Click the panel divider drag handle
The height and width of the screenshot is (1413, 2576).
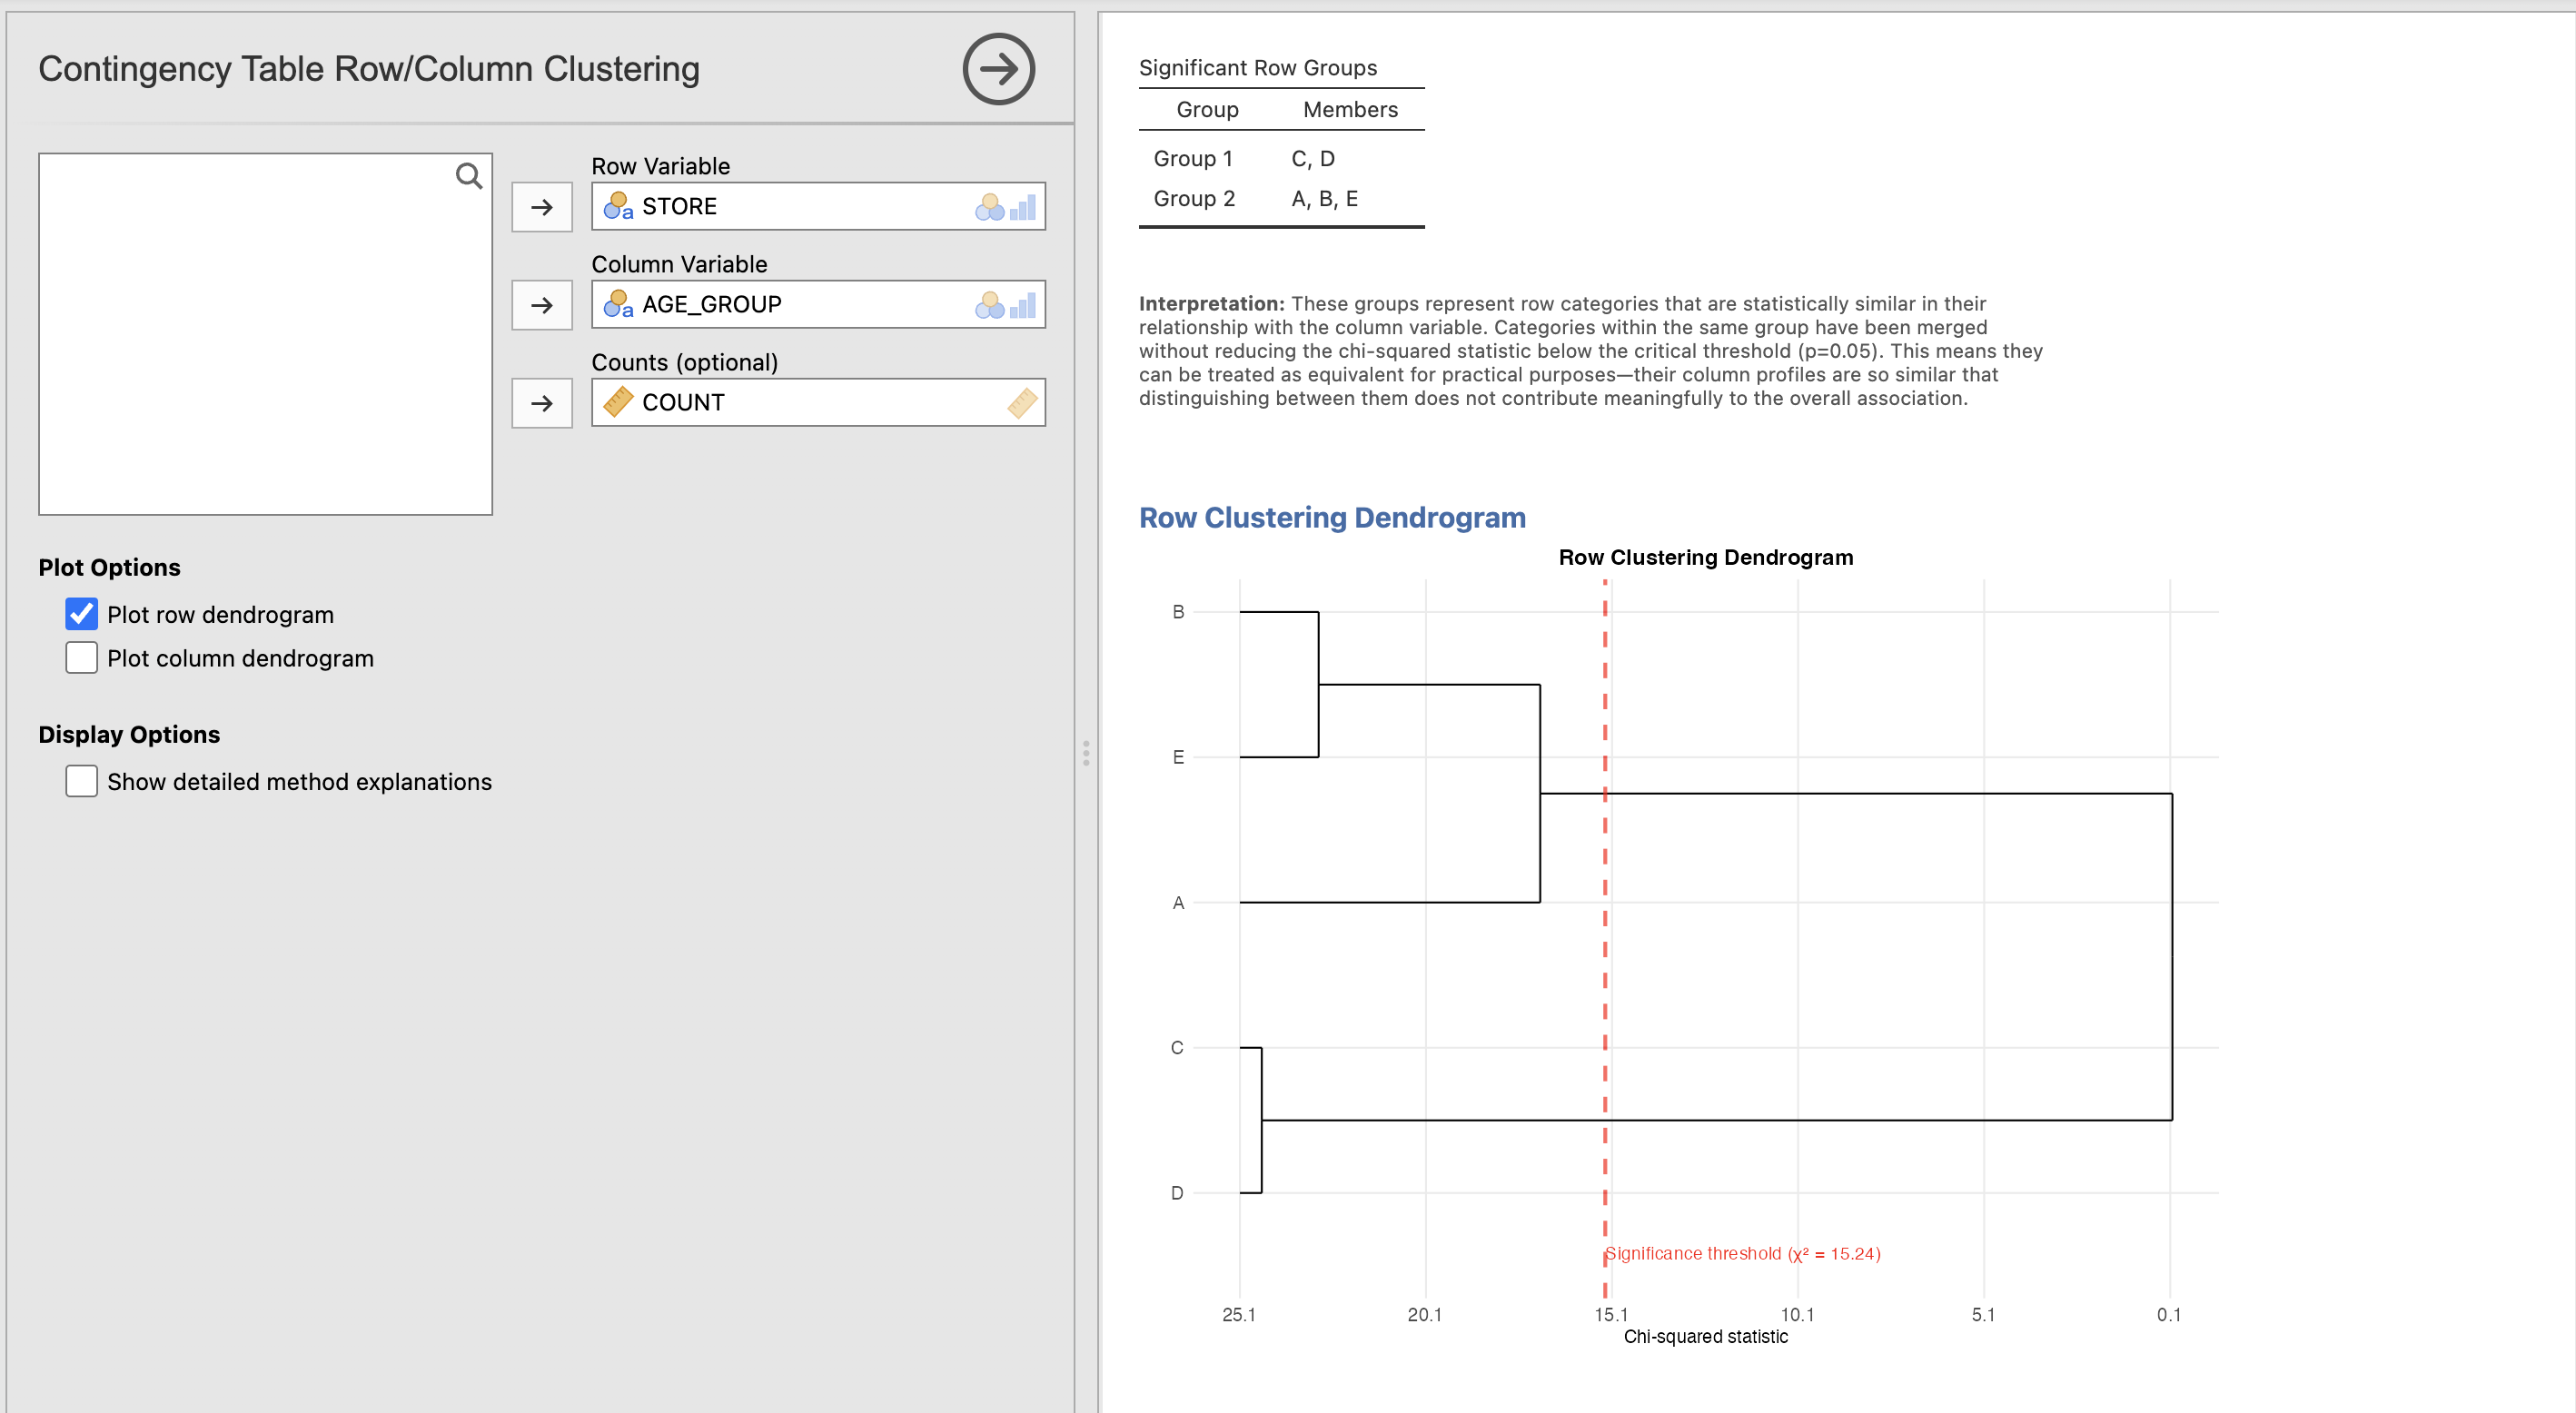pos(1086,753)
